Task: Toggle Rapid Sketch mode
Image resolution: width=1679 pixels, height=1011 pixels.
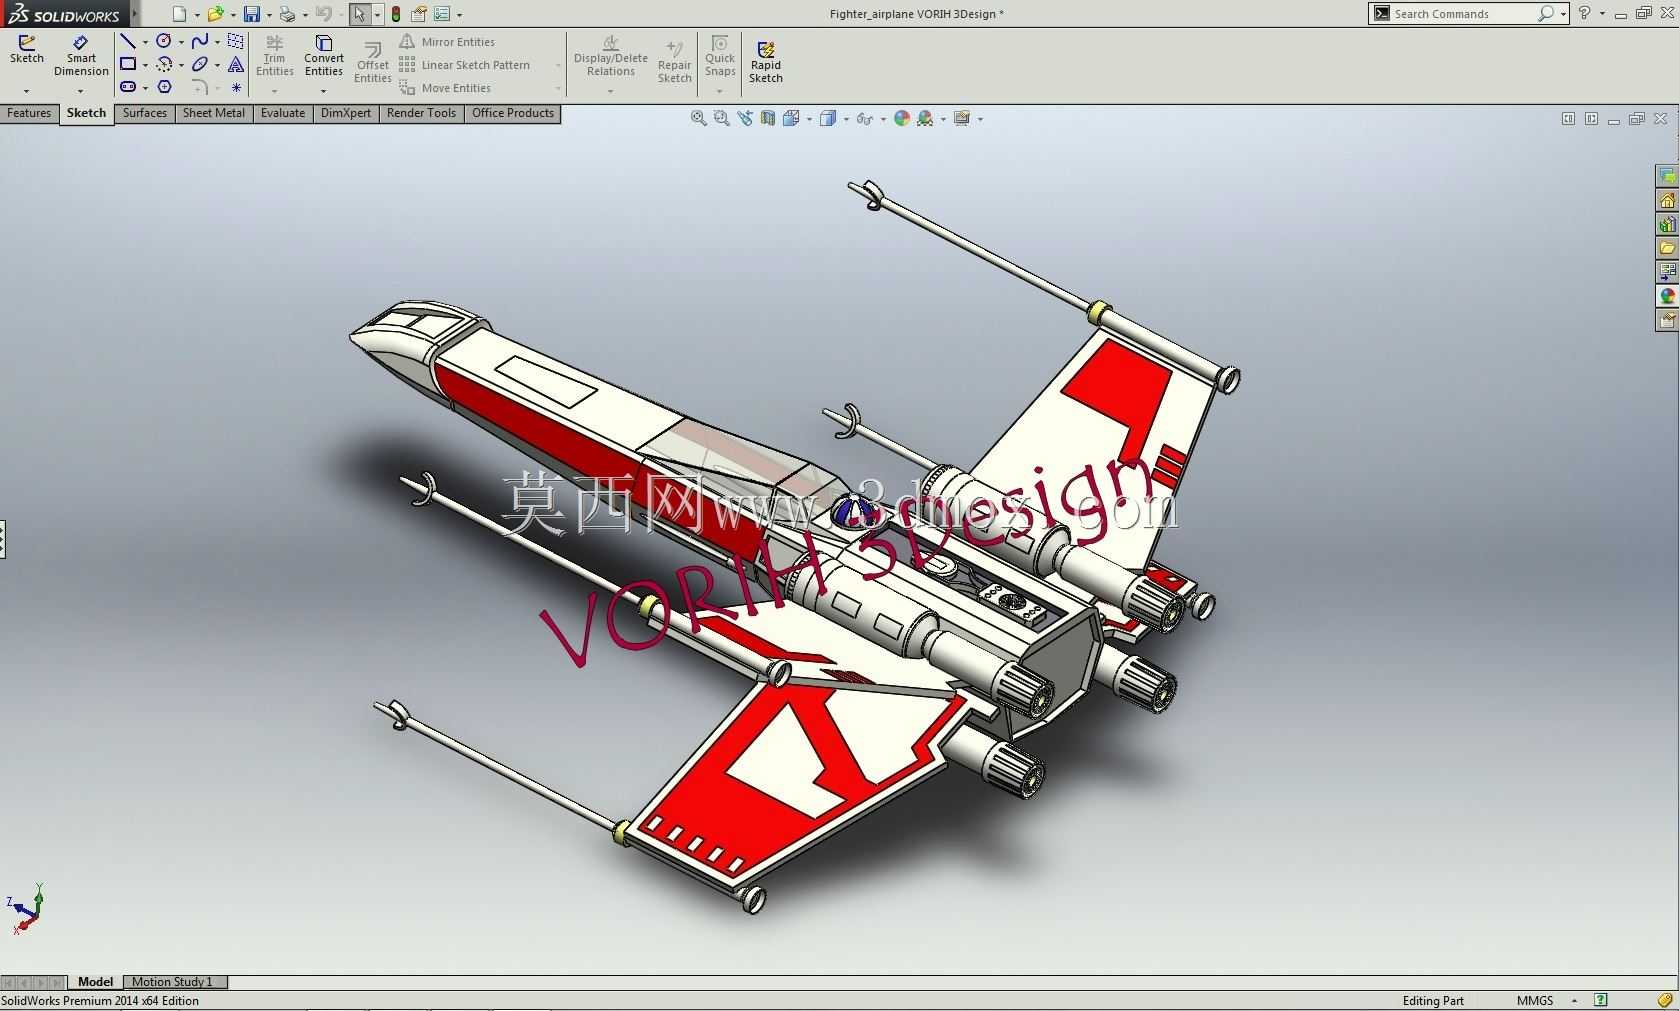Action: (766, 63)
